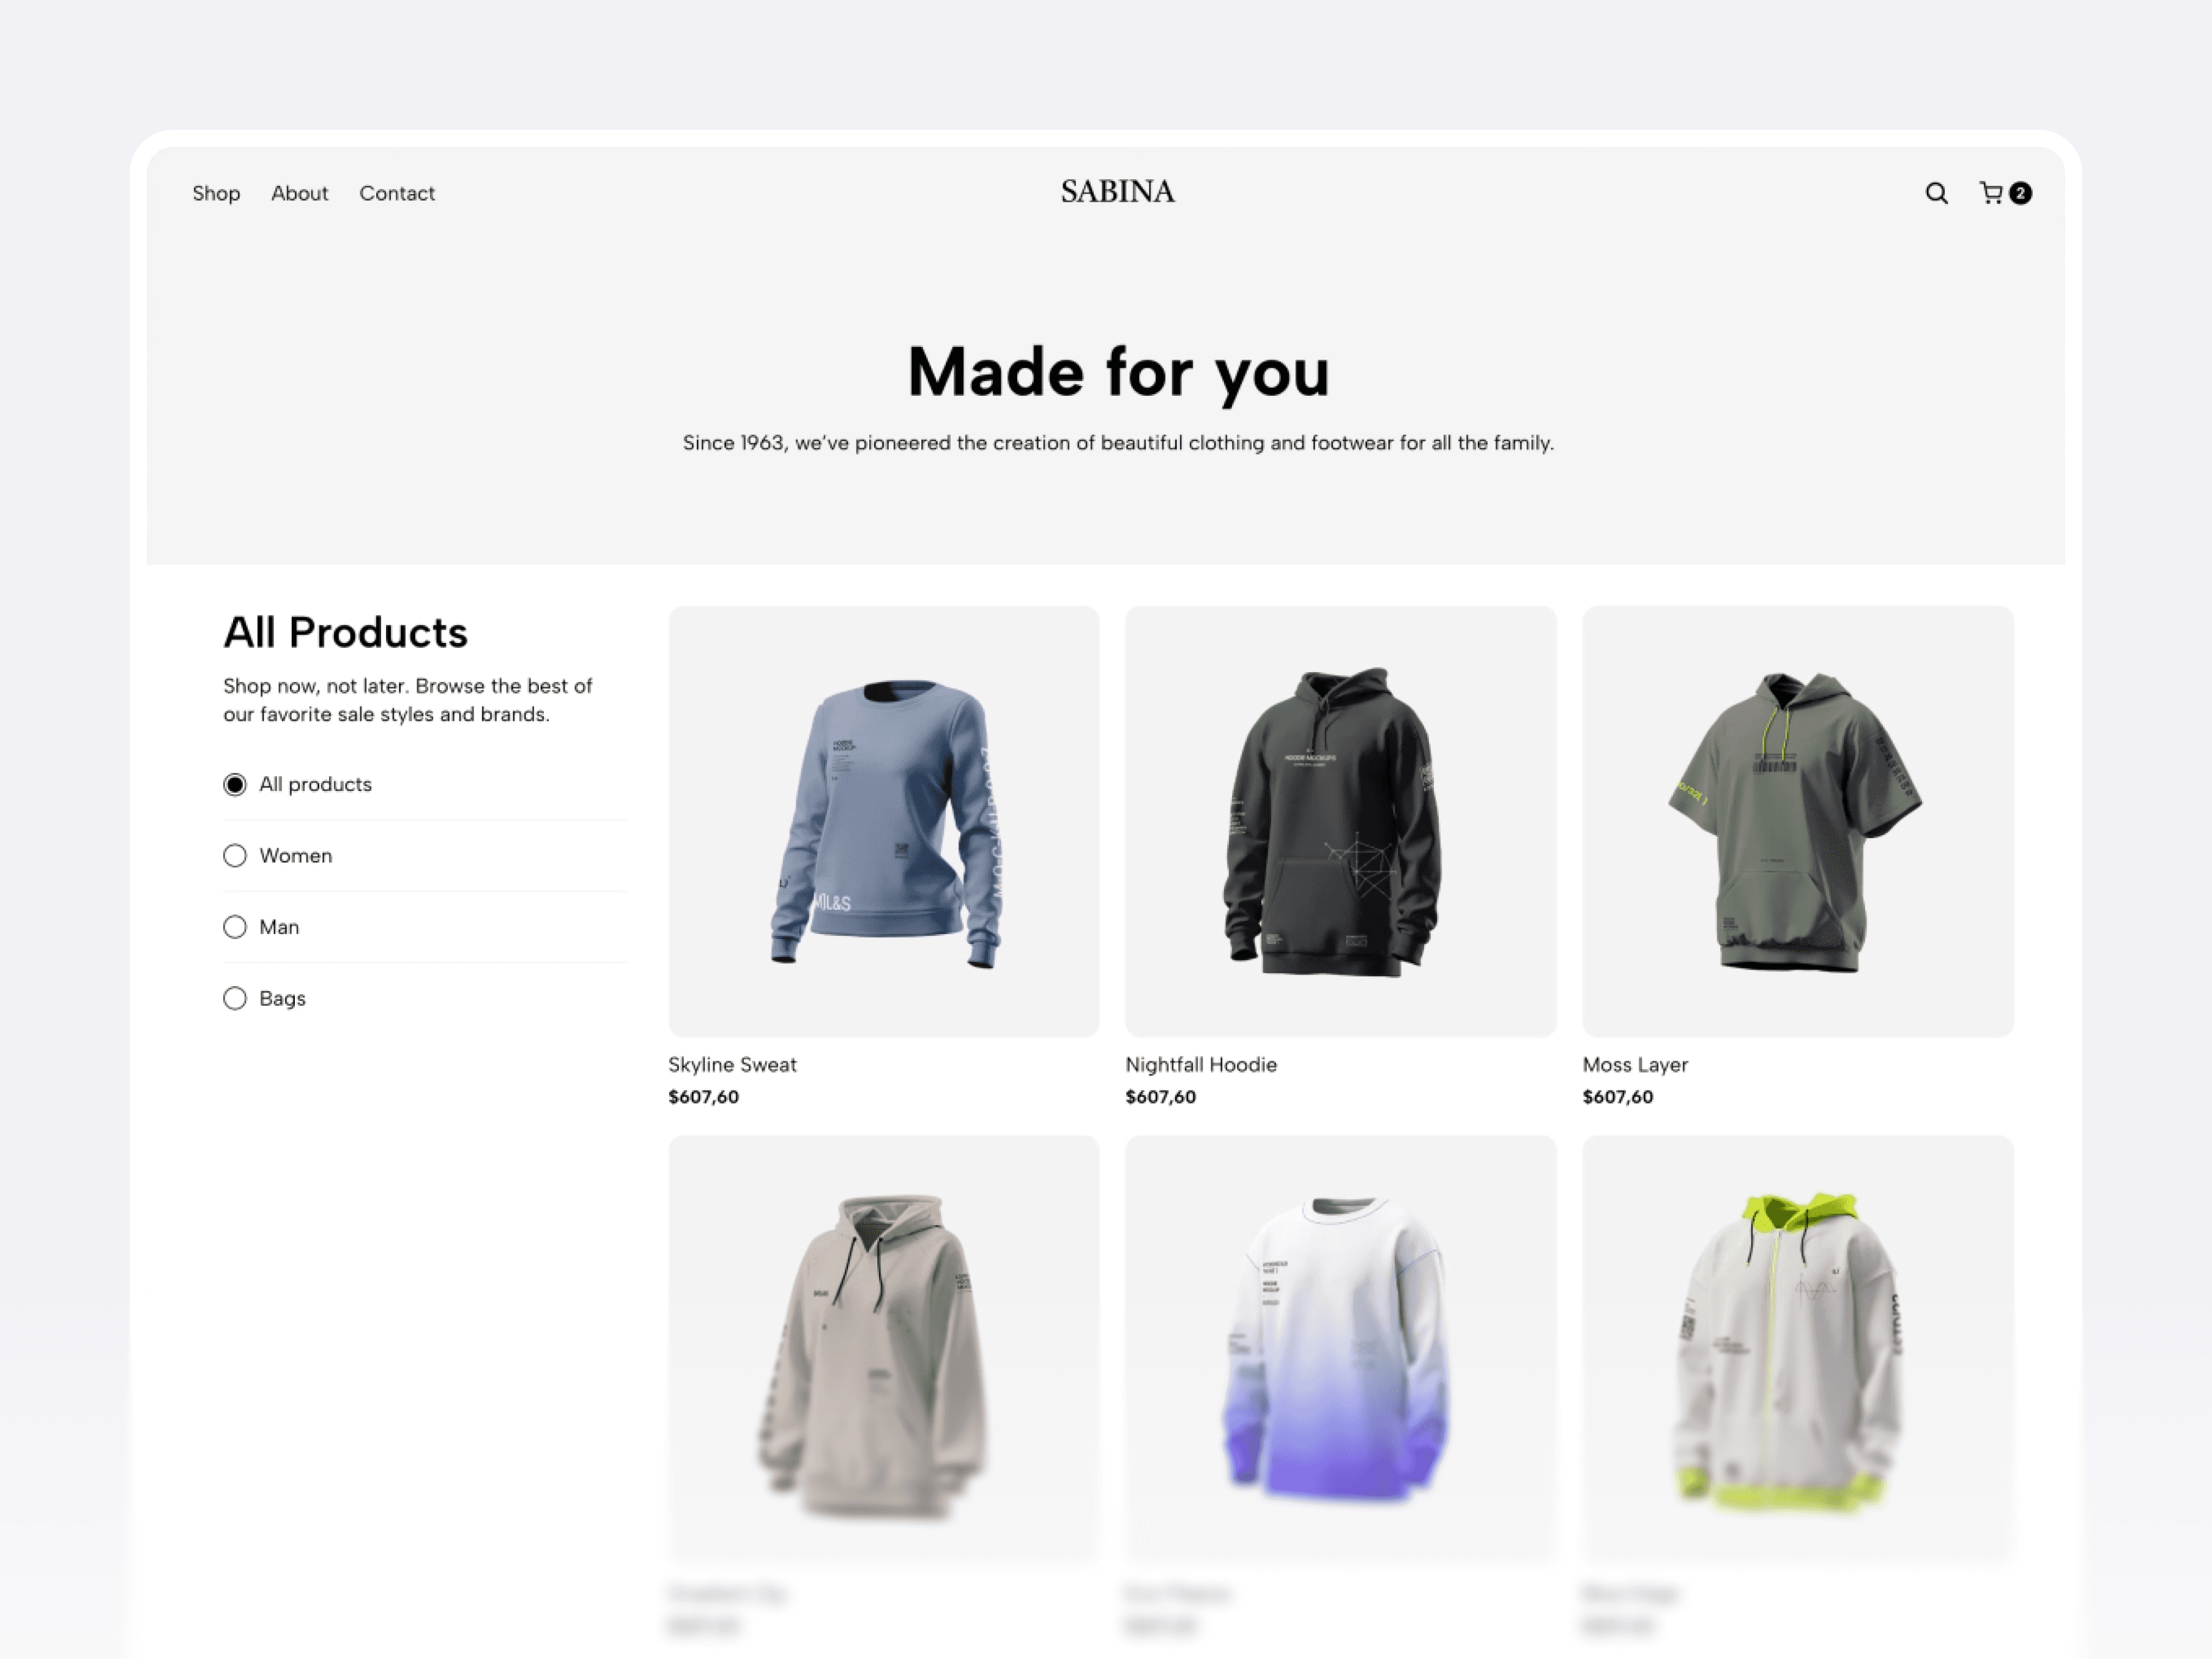Click the SABINA logo
The width and height of the screenshot is (2212, 1659).
[x=1117, y=191]
